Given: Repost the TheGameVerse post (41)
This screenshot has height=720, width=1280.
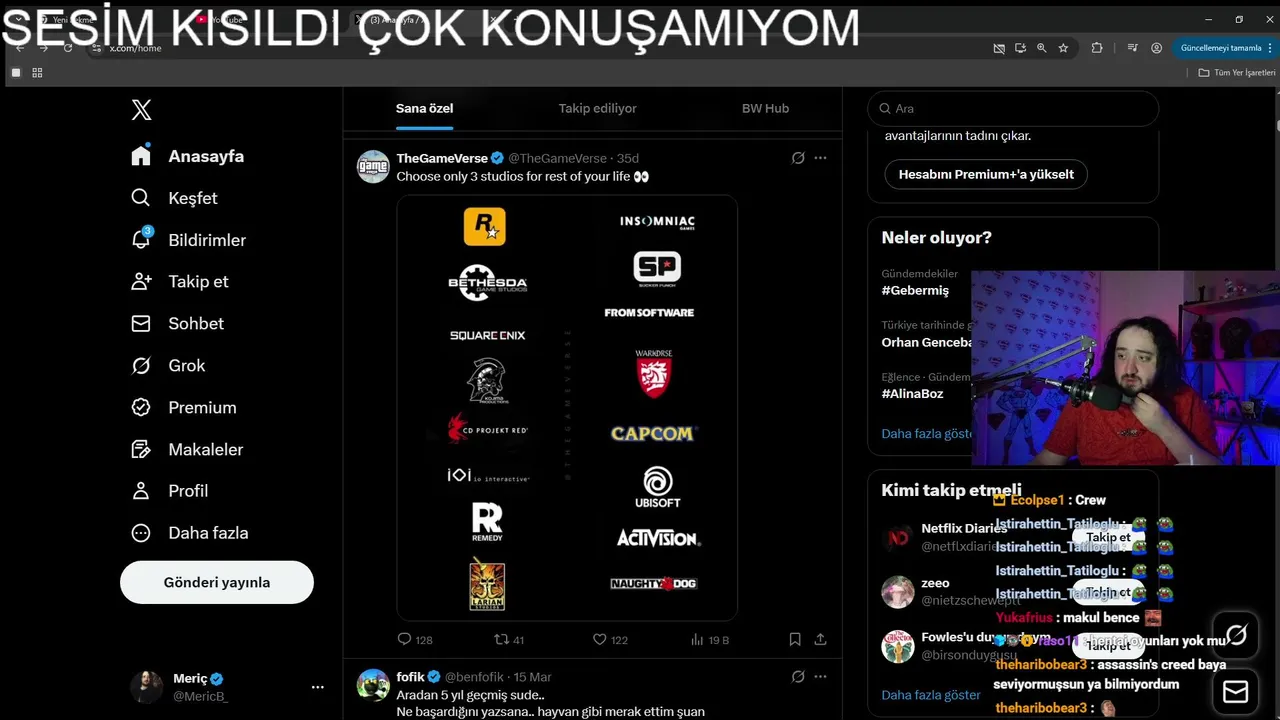Looking at the screenshot, I should 509,639.
